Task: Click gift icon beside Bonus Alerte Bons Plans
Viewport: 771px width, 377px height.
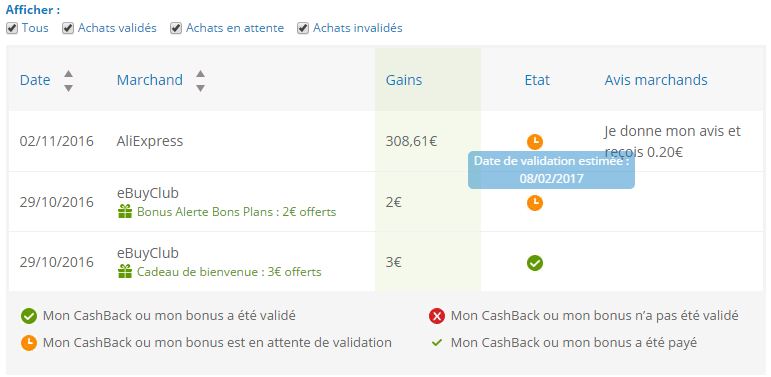Action: click(125, 212)
